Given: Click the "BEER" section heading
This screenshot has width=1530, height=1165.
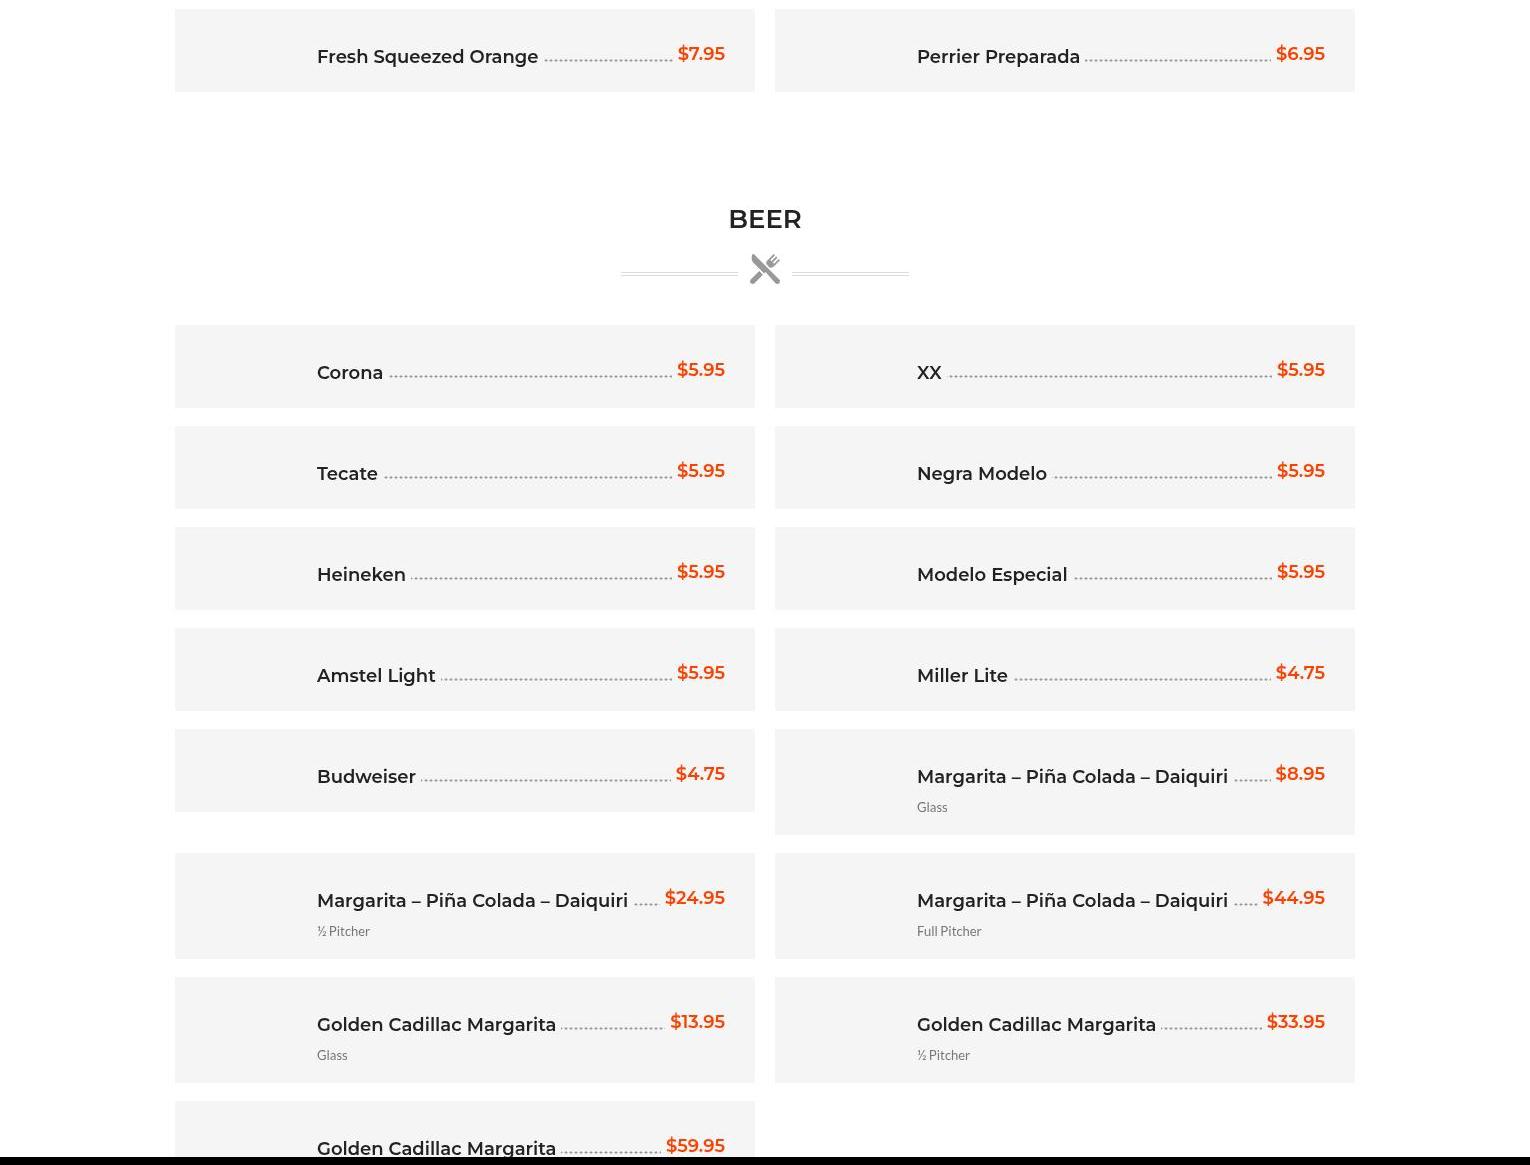Looking at the screenshot, I should 765,219.
